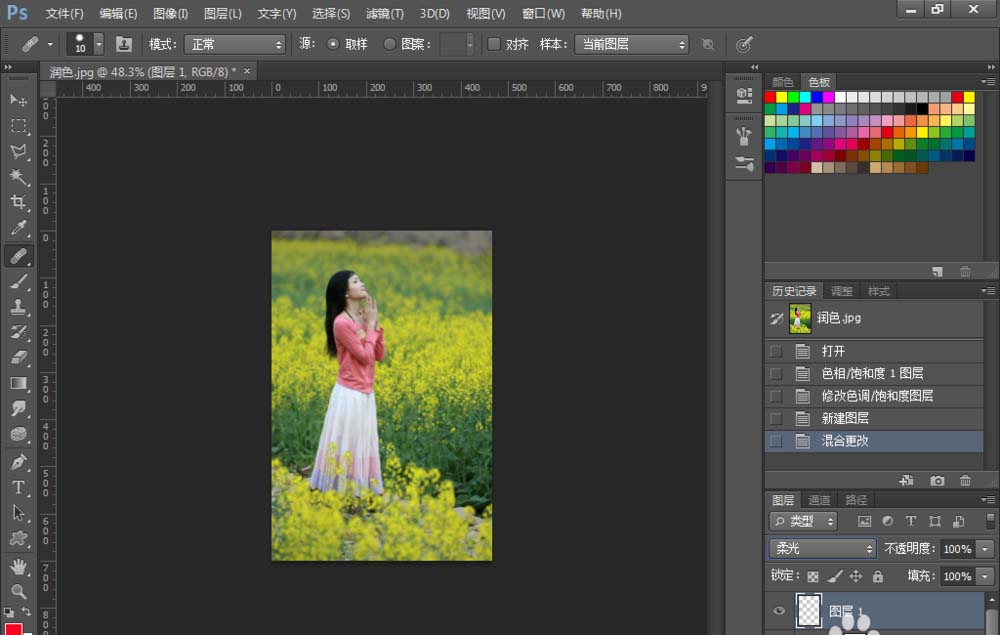Switch to the 通道 (Channels) tab
This screenshot has height=635, width=1000.
pos(819,500)
